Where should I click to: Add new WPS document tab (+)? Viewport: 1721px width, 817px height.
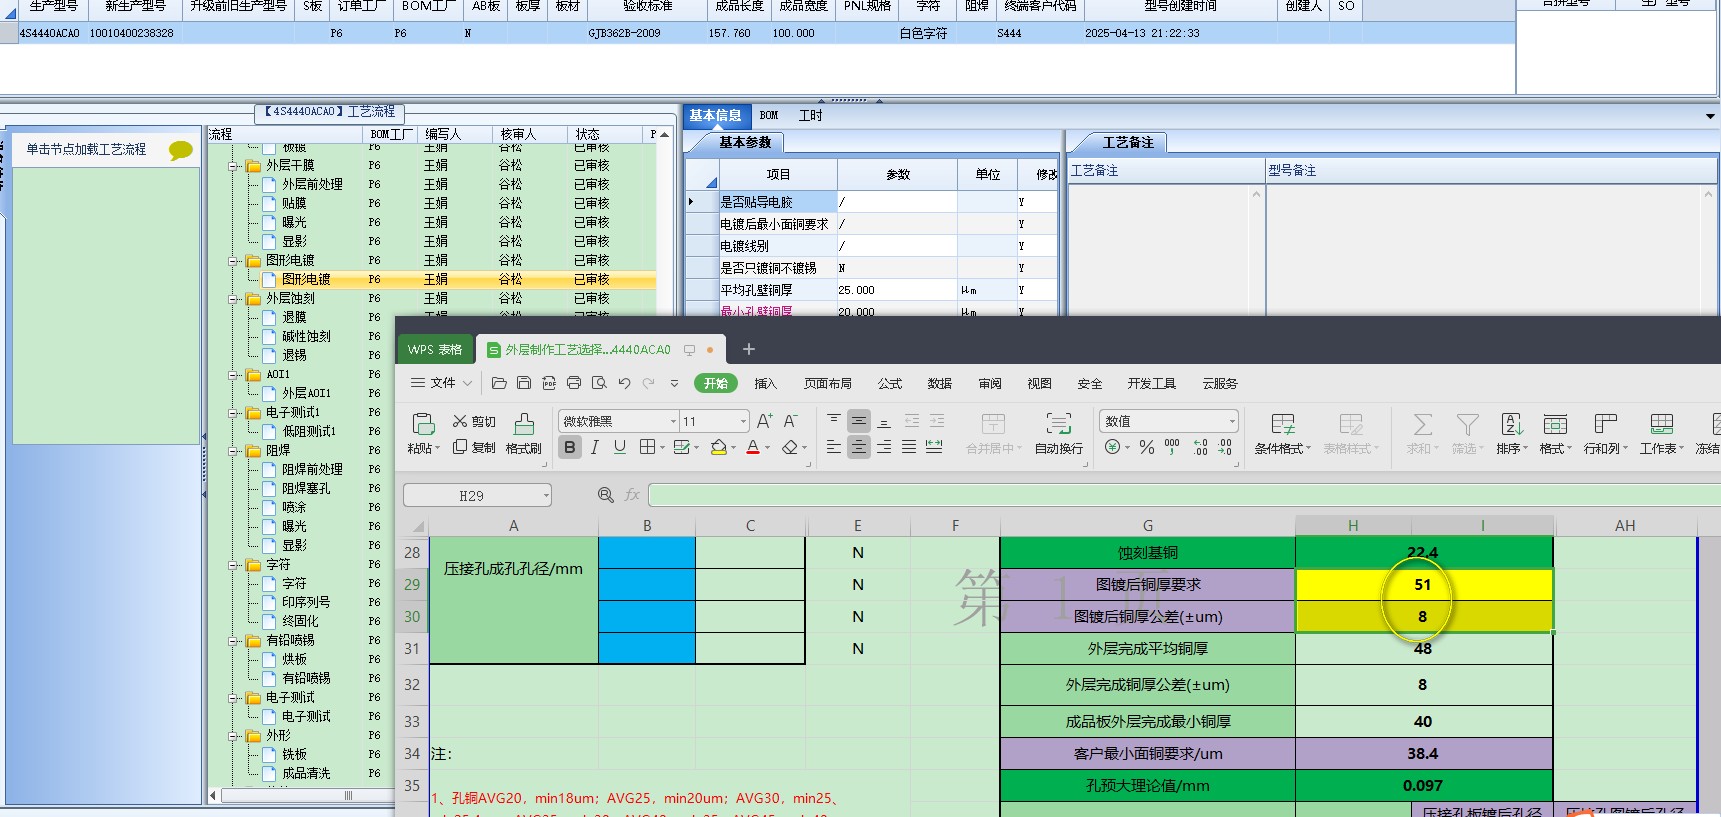(748, 349)
